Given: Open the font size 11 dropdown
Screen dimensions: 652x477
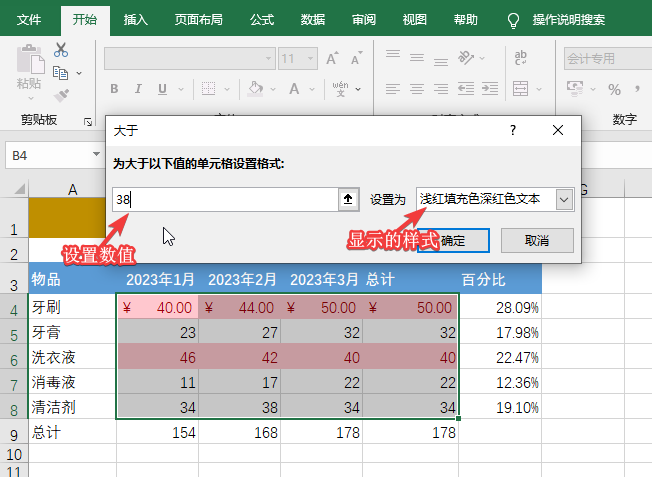Looking at the screenshot, I should point(310,58).
